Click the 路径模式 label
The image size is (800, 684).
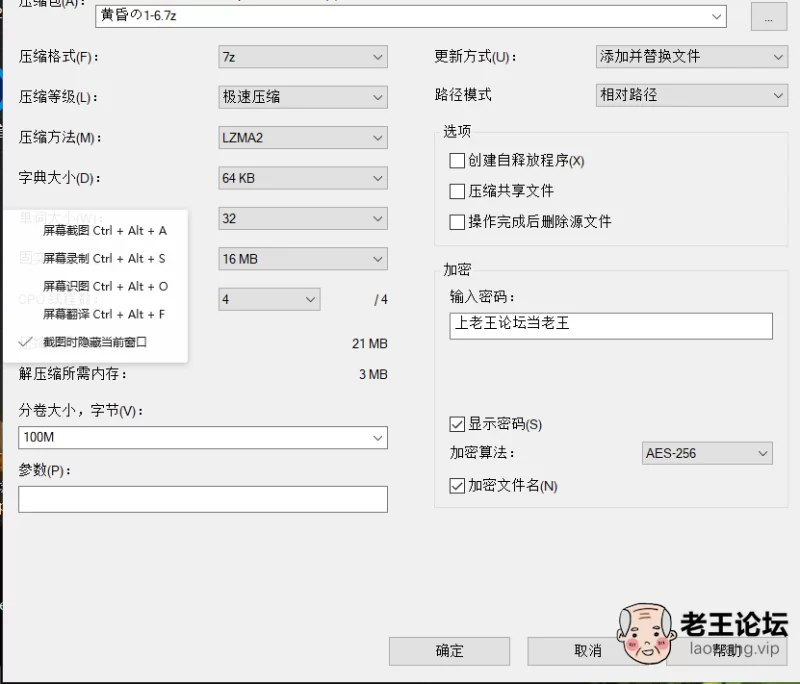(x=463, y=95)
